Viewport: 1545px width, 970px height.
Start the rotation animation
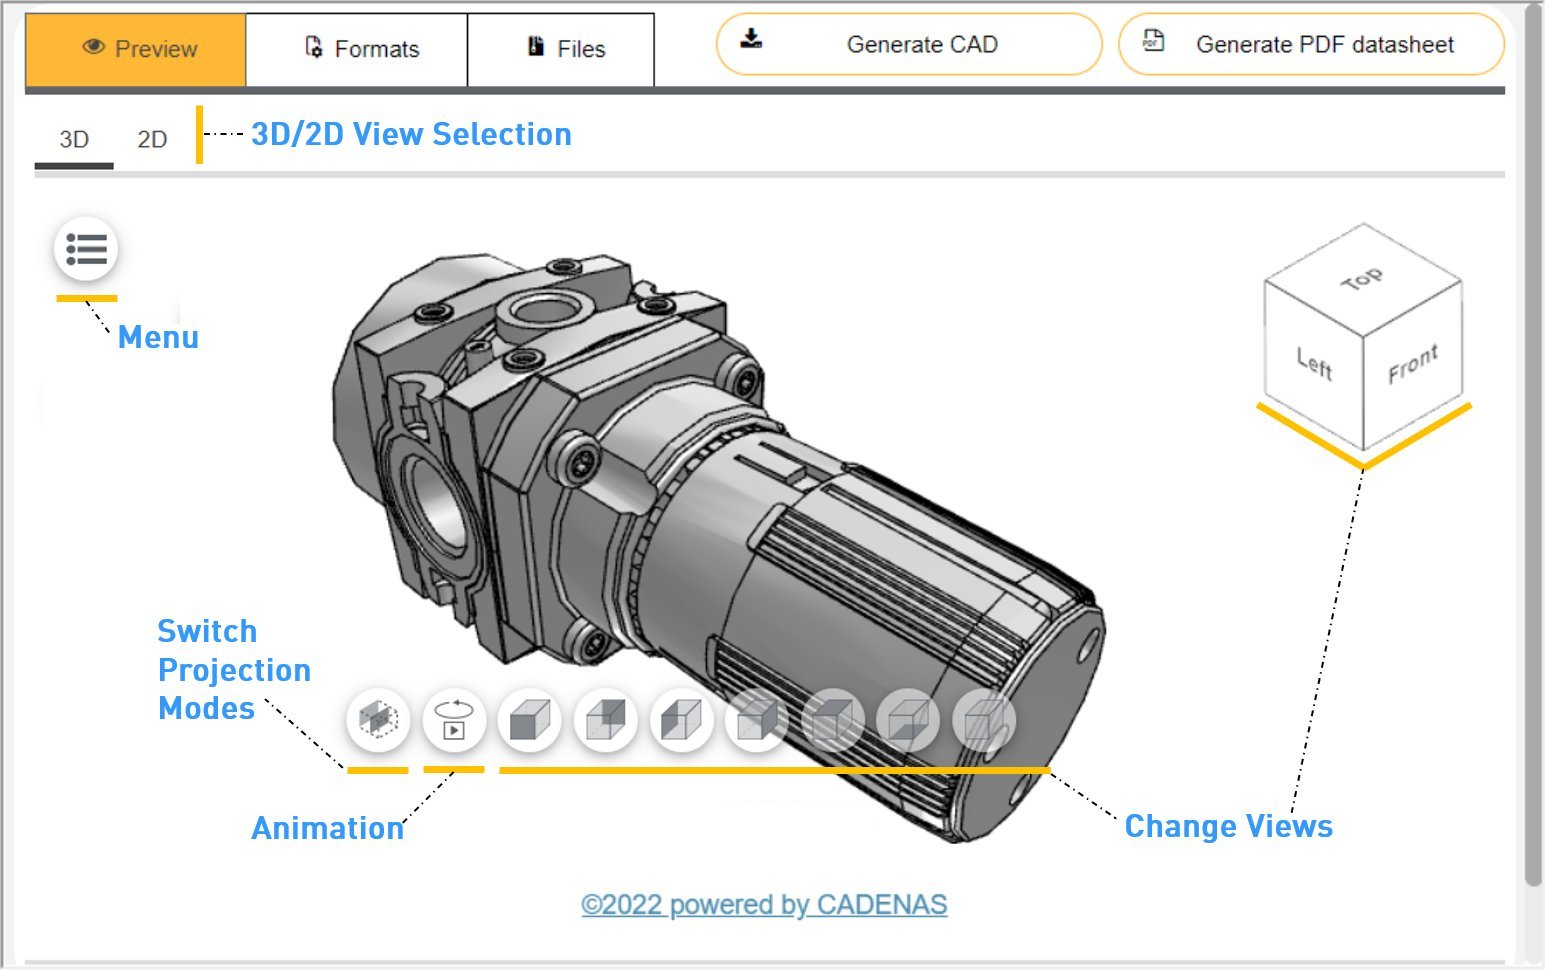click(x=455, y=719)
